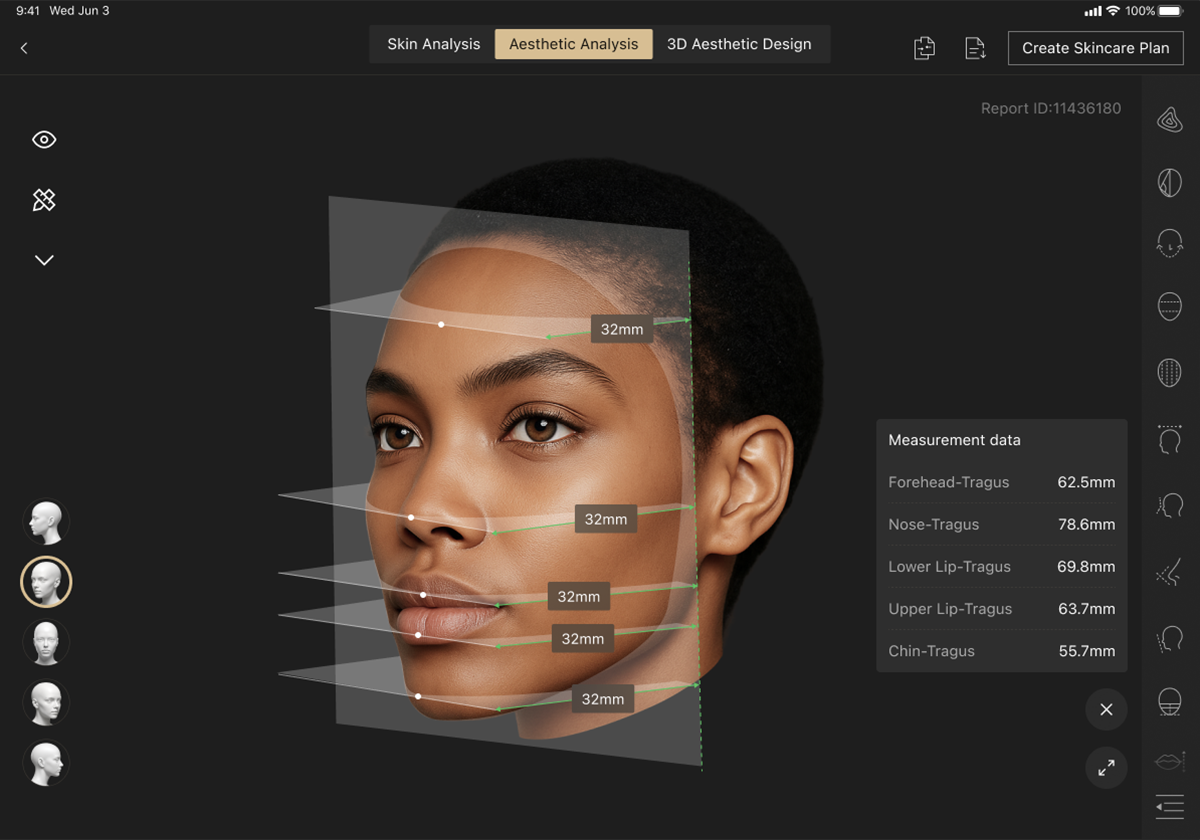This screenshot has height=840, width=1200.
Task: Expand the view with fullscreen arrows
Action: pyautogui.click(x=1106, y=768)
